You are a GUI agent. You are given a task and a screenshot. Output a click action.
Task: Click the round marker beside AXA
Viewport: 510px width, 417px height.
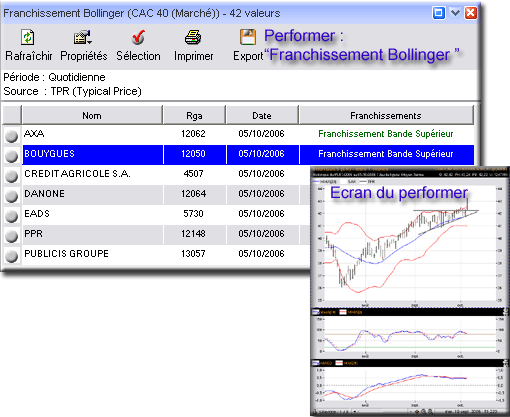(12, 136)
